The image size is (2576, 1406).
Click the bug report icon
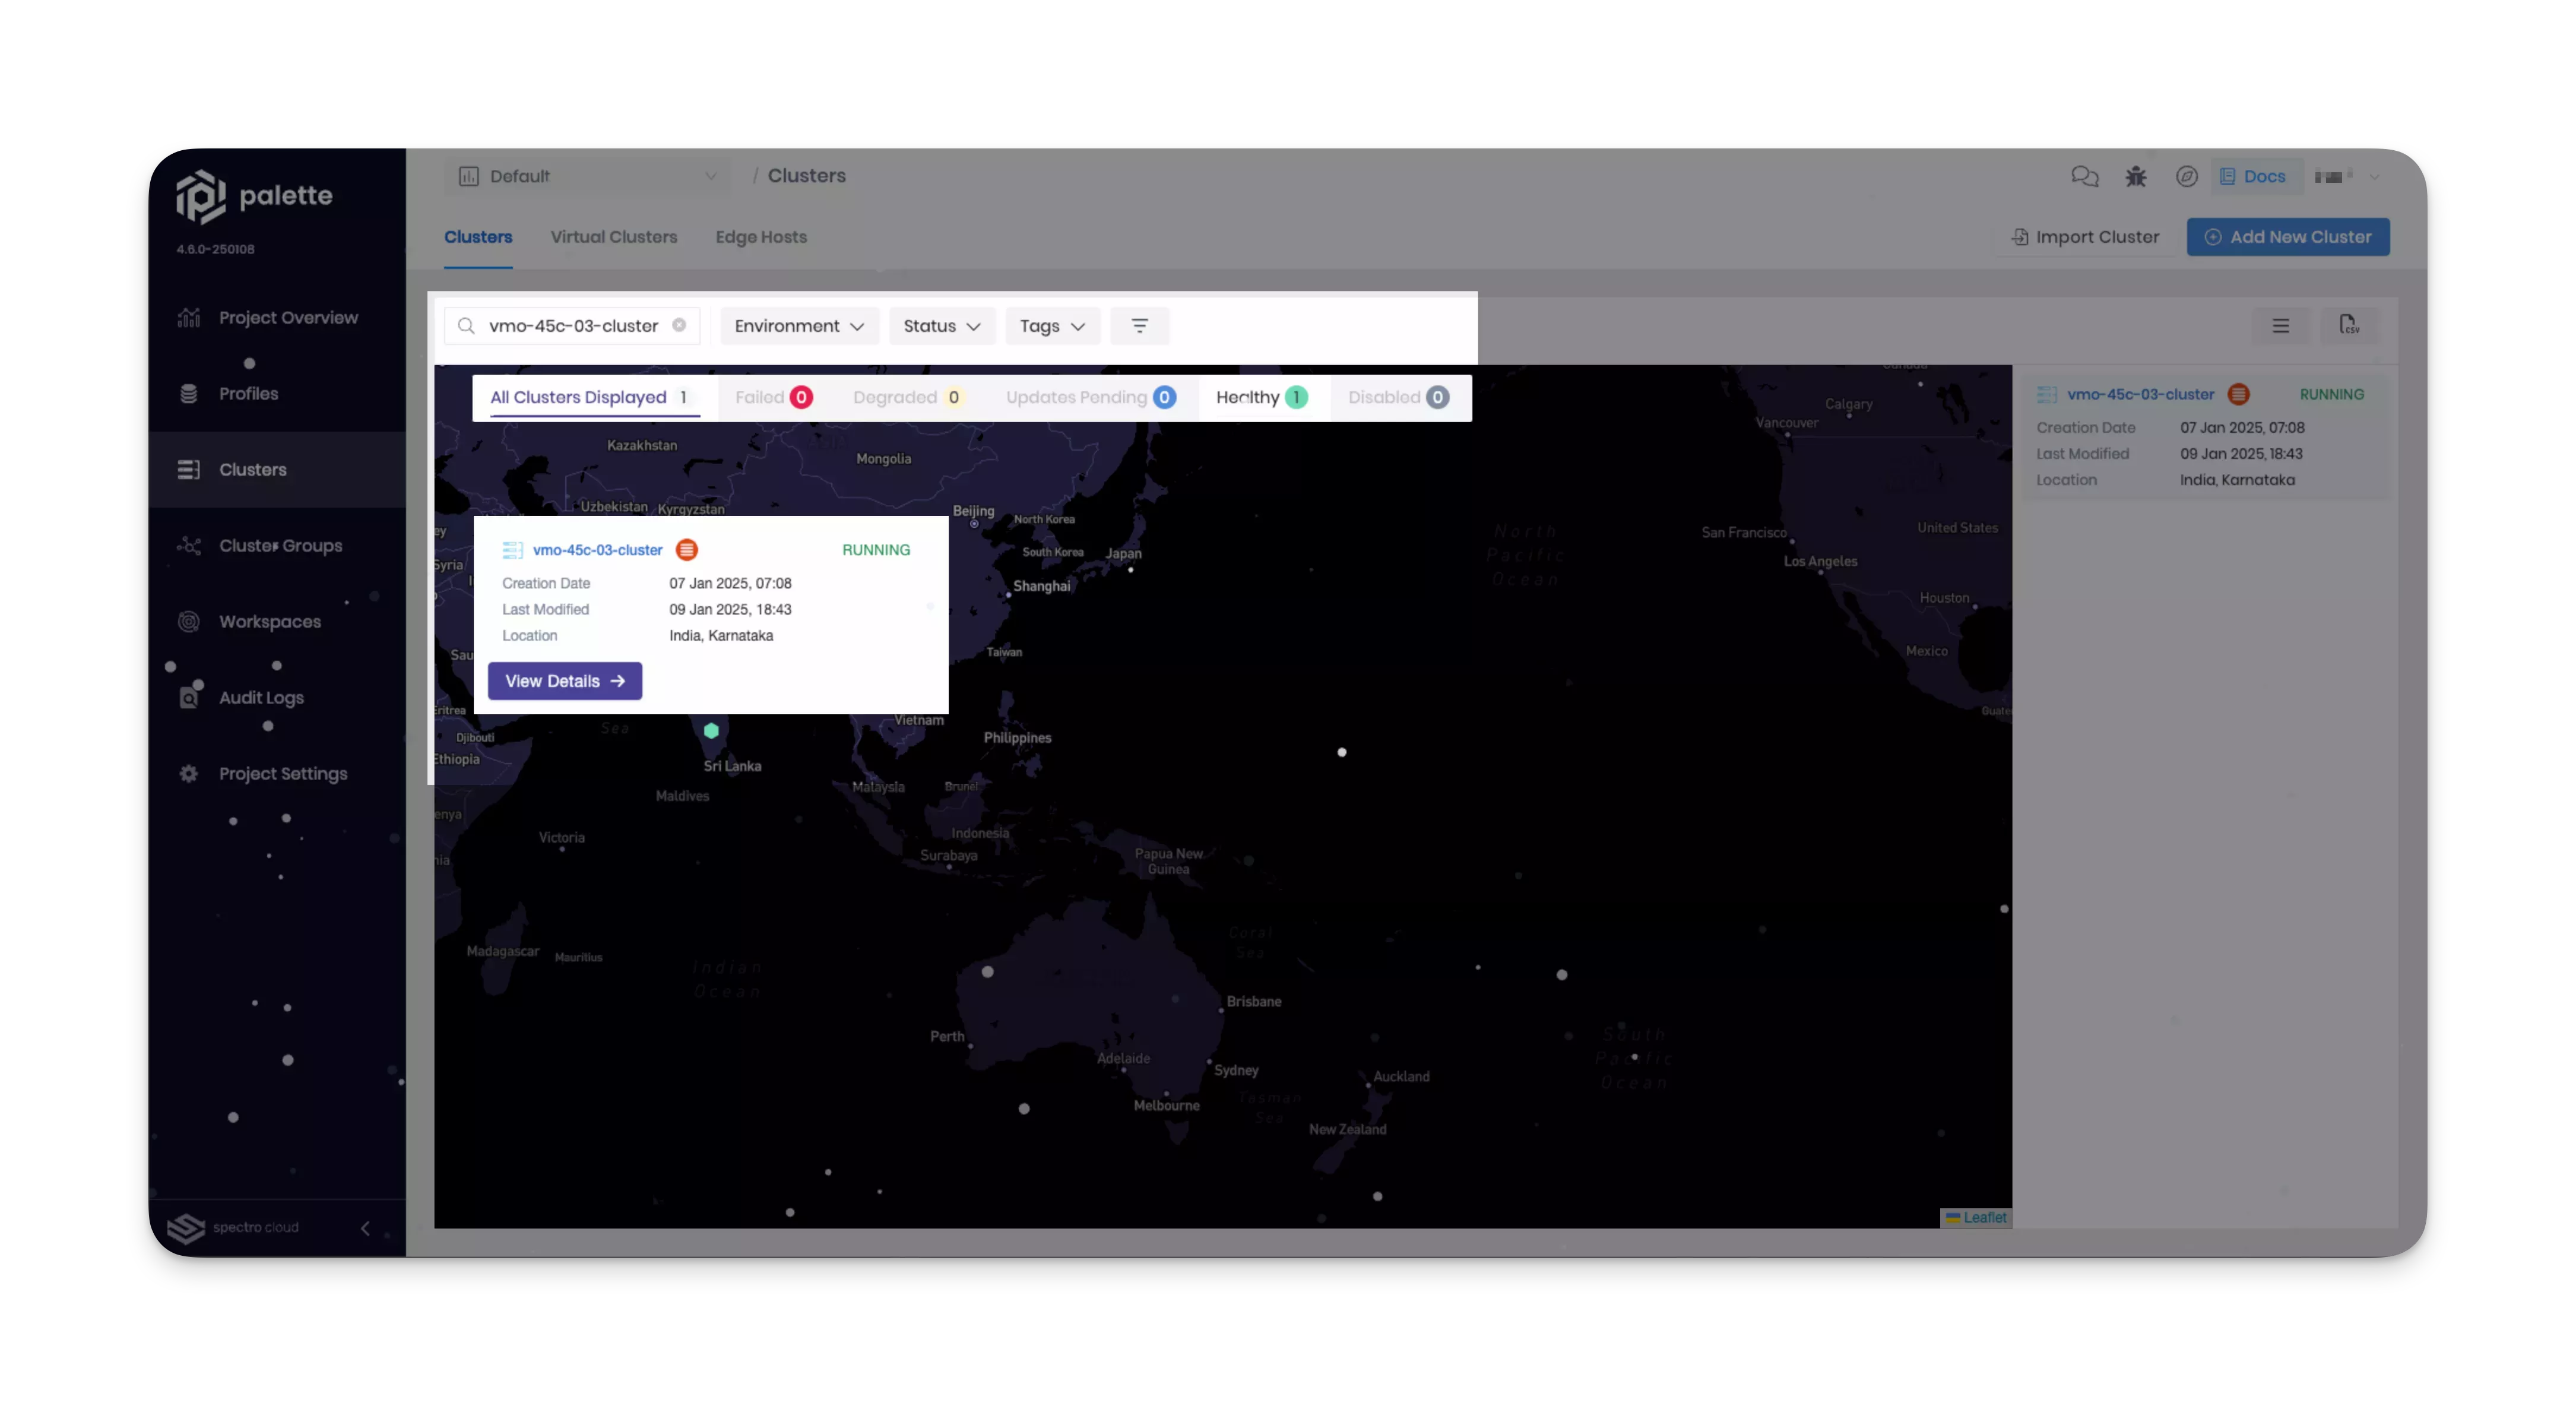tap(2136, 177)
